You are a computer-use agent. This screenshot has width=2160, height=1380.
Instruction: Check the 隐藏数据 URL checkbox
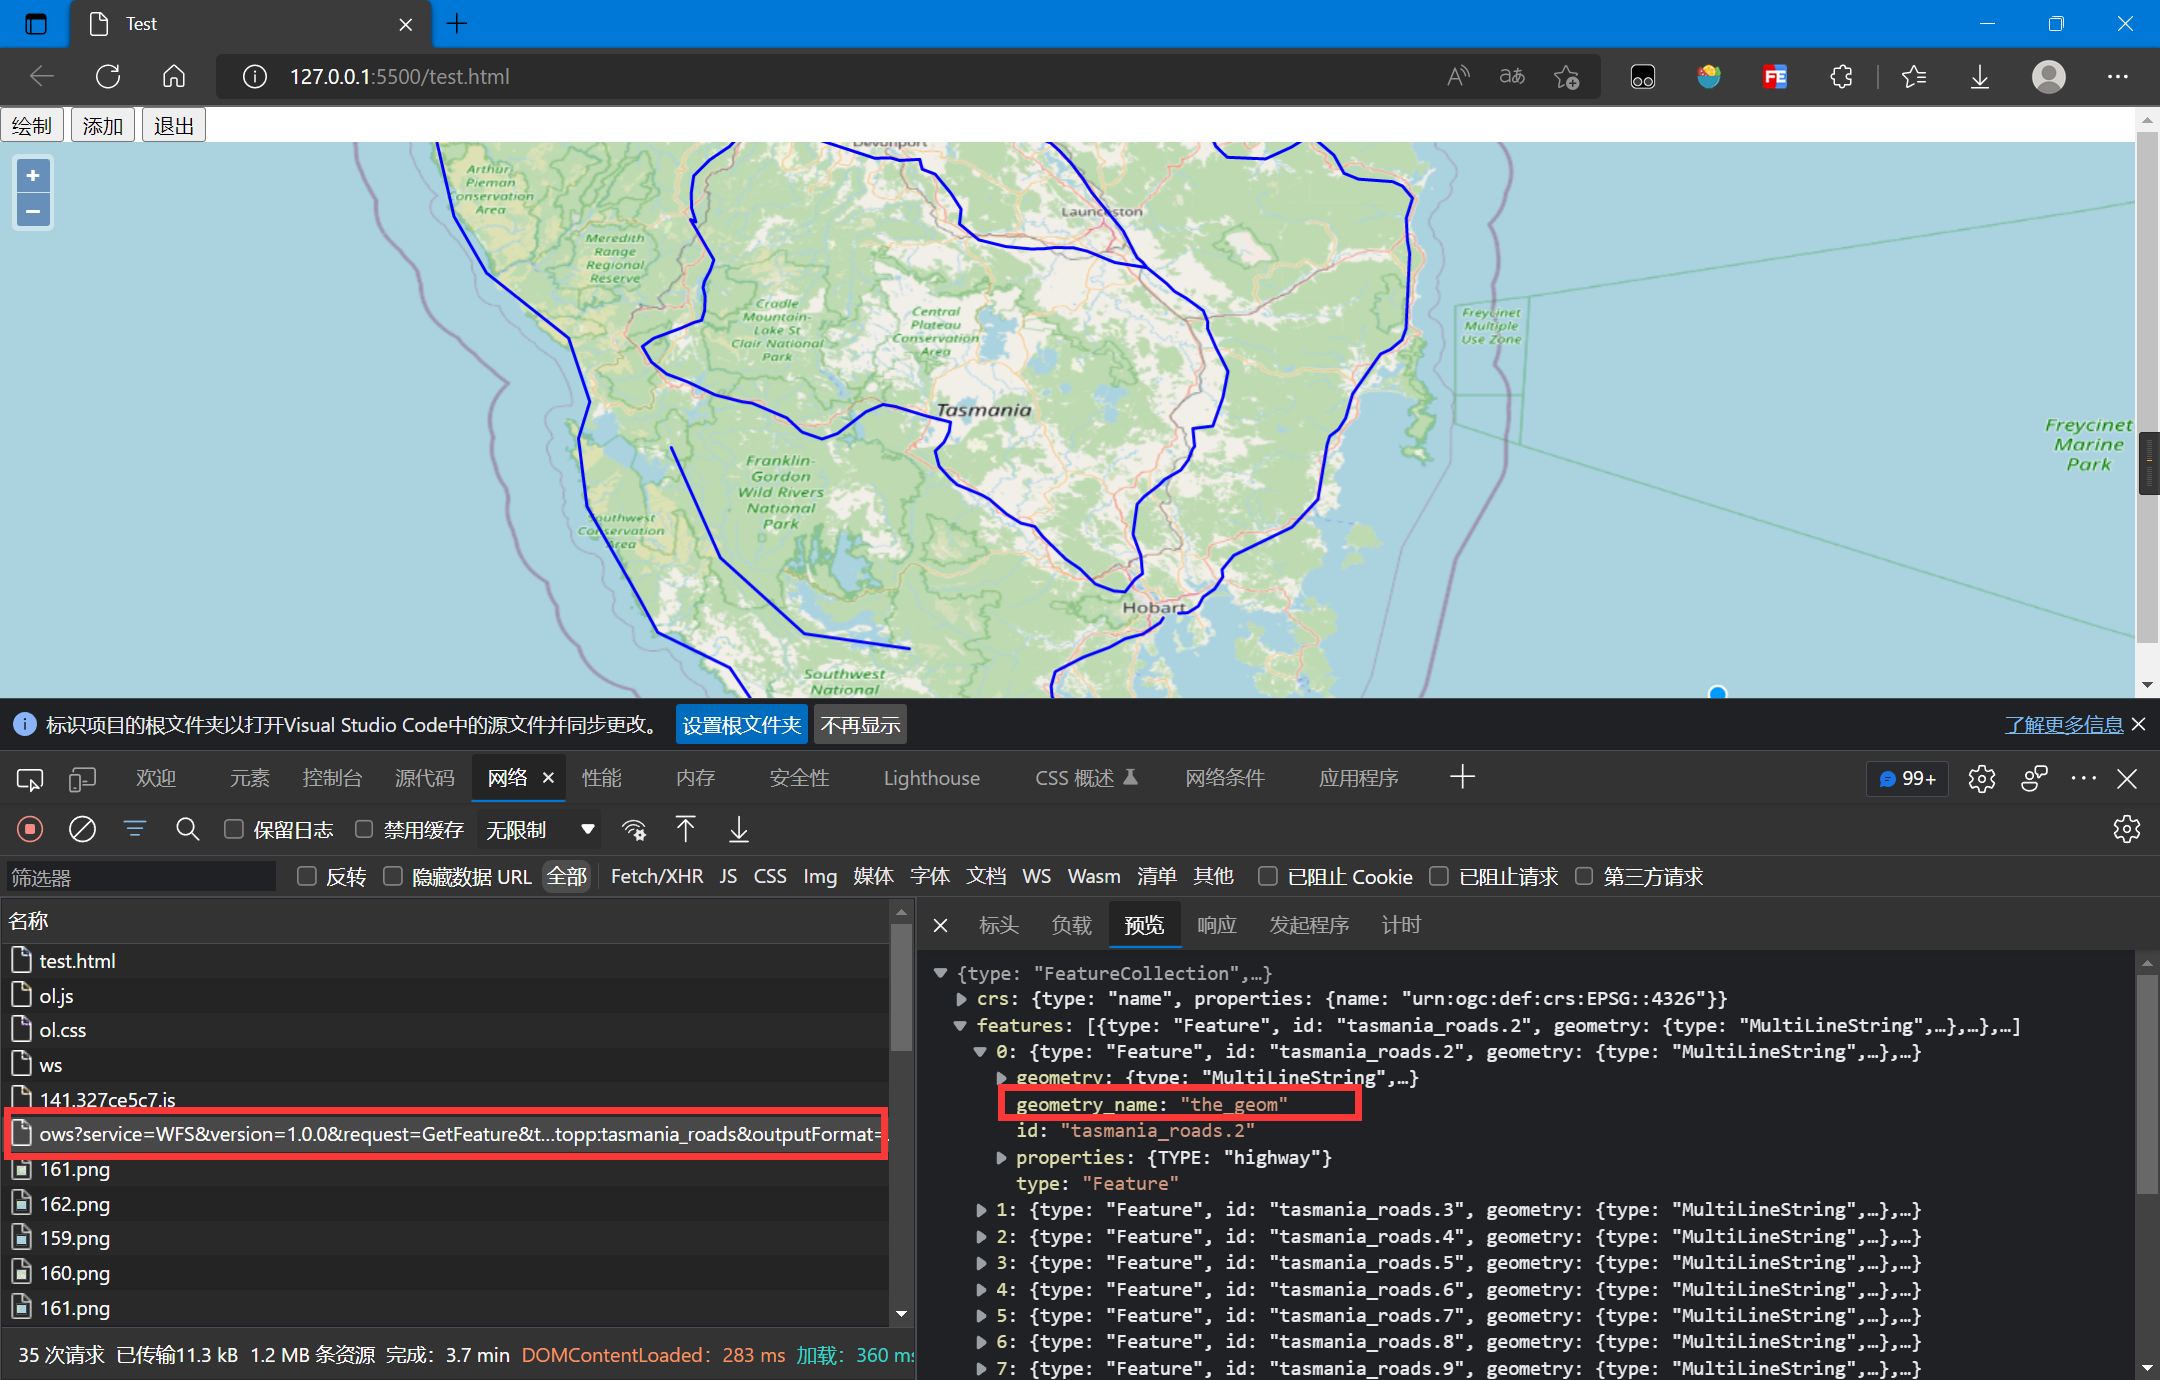tap(393, 876)
